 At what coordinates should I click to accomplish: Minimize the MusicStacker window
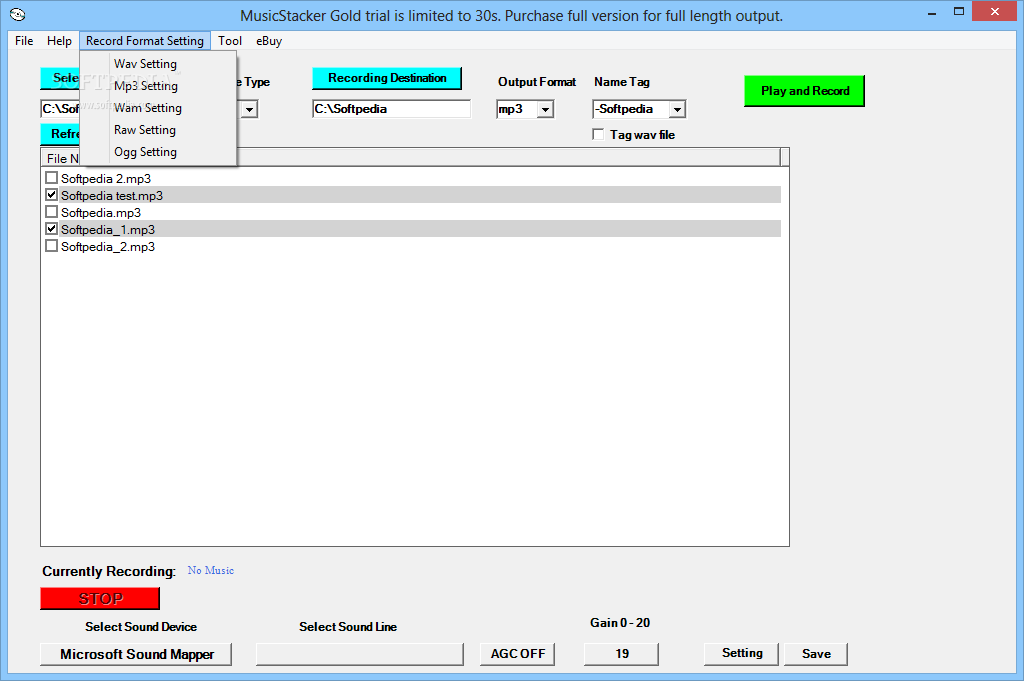tap(932, 12)
